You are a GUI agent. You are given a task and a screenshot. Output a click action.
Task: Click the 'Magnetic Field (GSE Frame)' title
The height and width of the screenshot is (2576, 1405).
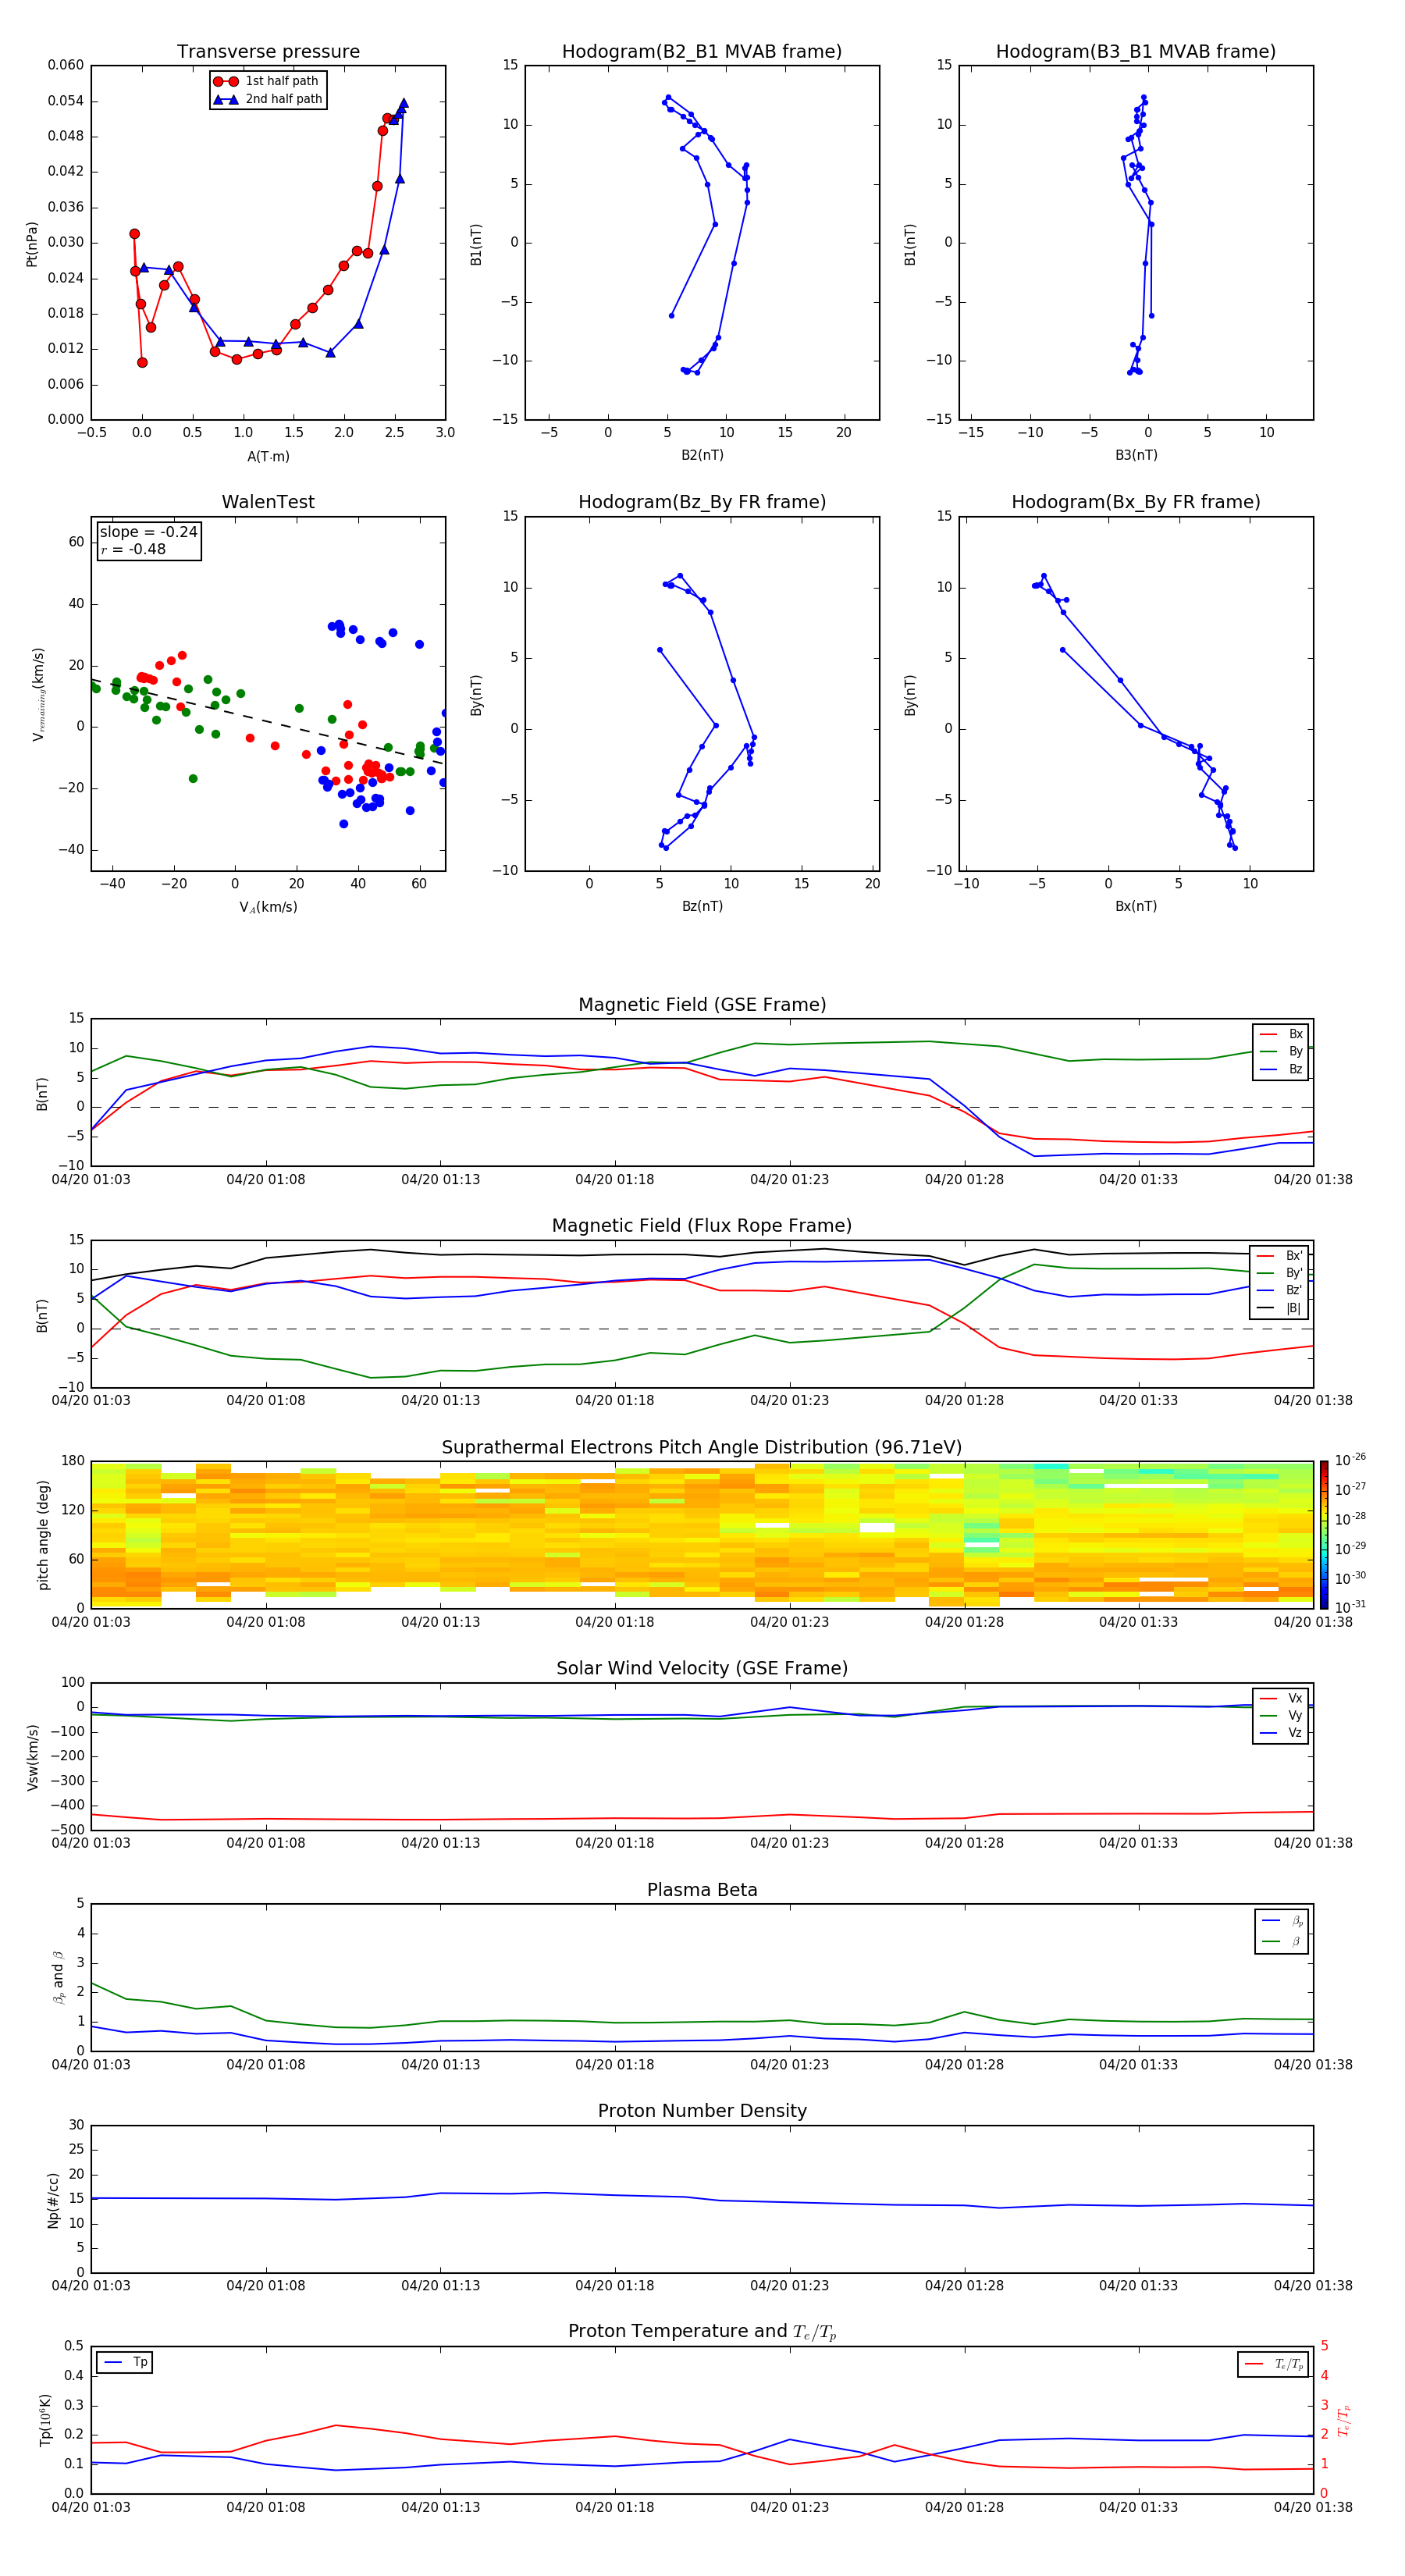point(702,1005)
